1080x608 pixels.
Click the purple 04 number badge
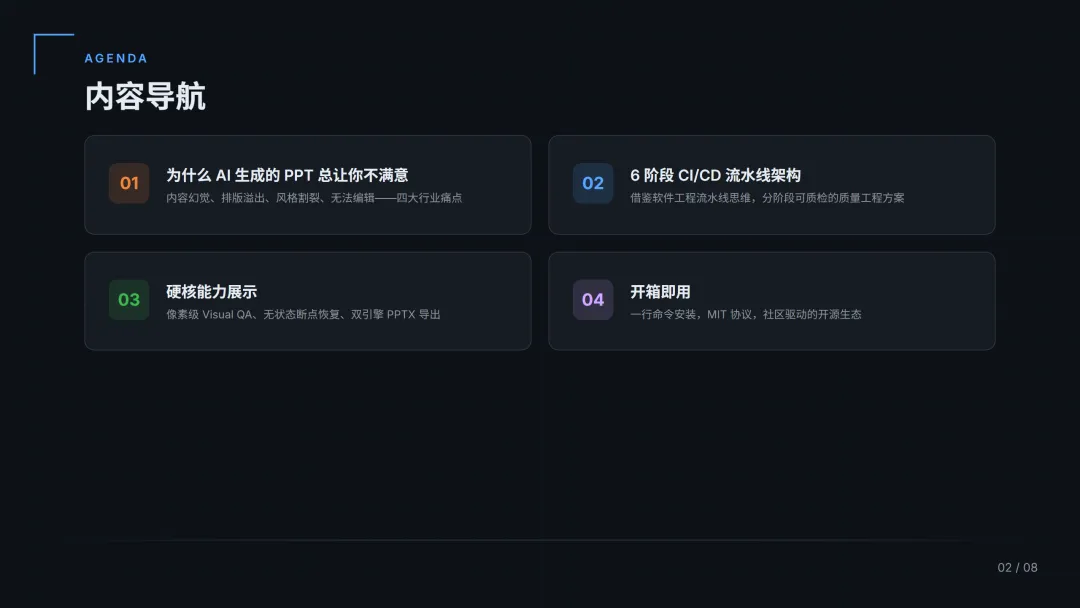tap(593, 300)
